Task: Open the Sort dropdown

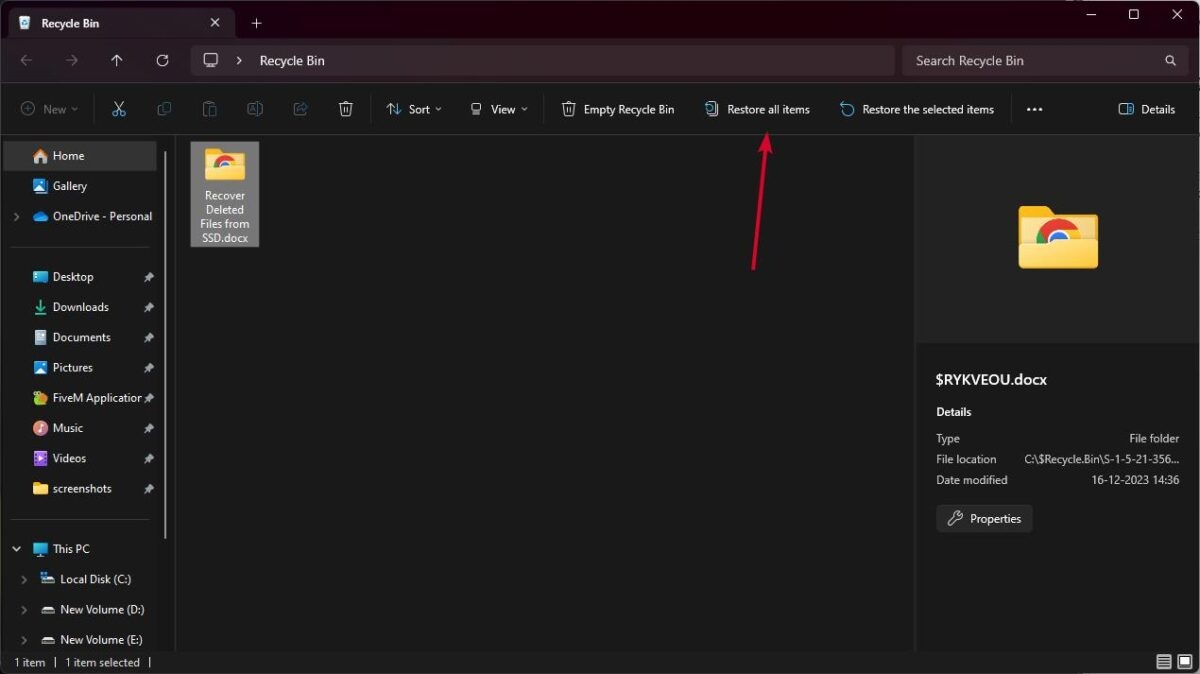Action: pyautogui.click(x=414, y=109)
